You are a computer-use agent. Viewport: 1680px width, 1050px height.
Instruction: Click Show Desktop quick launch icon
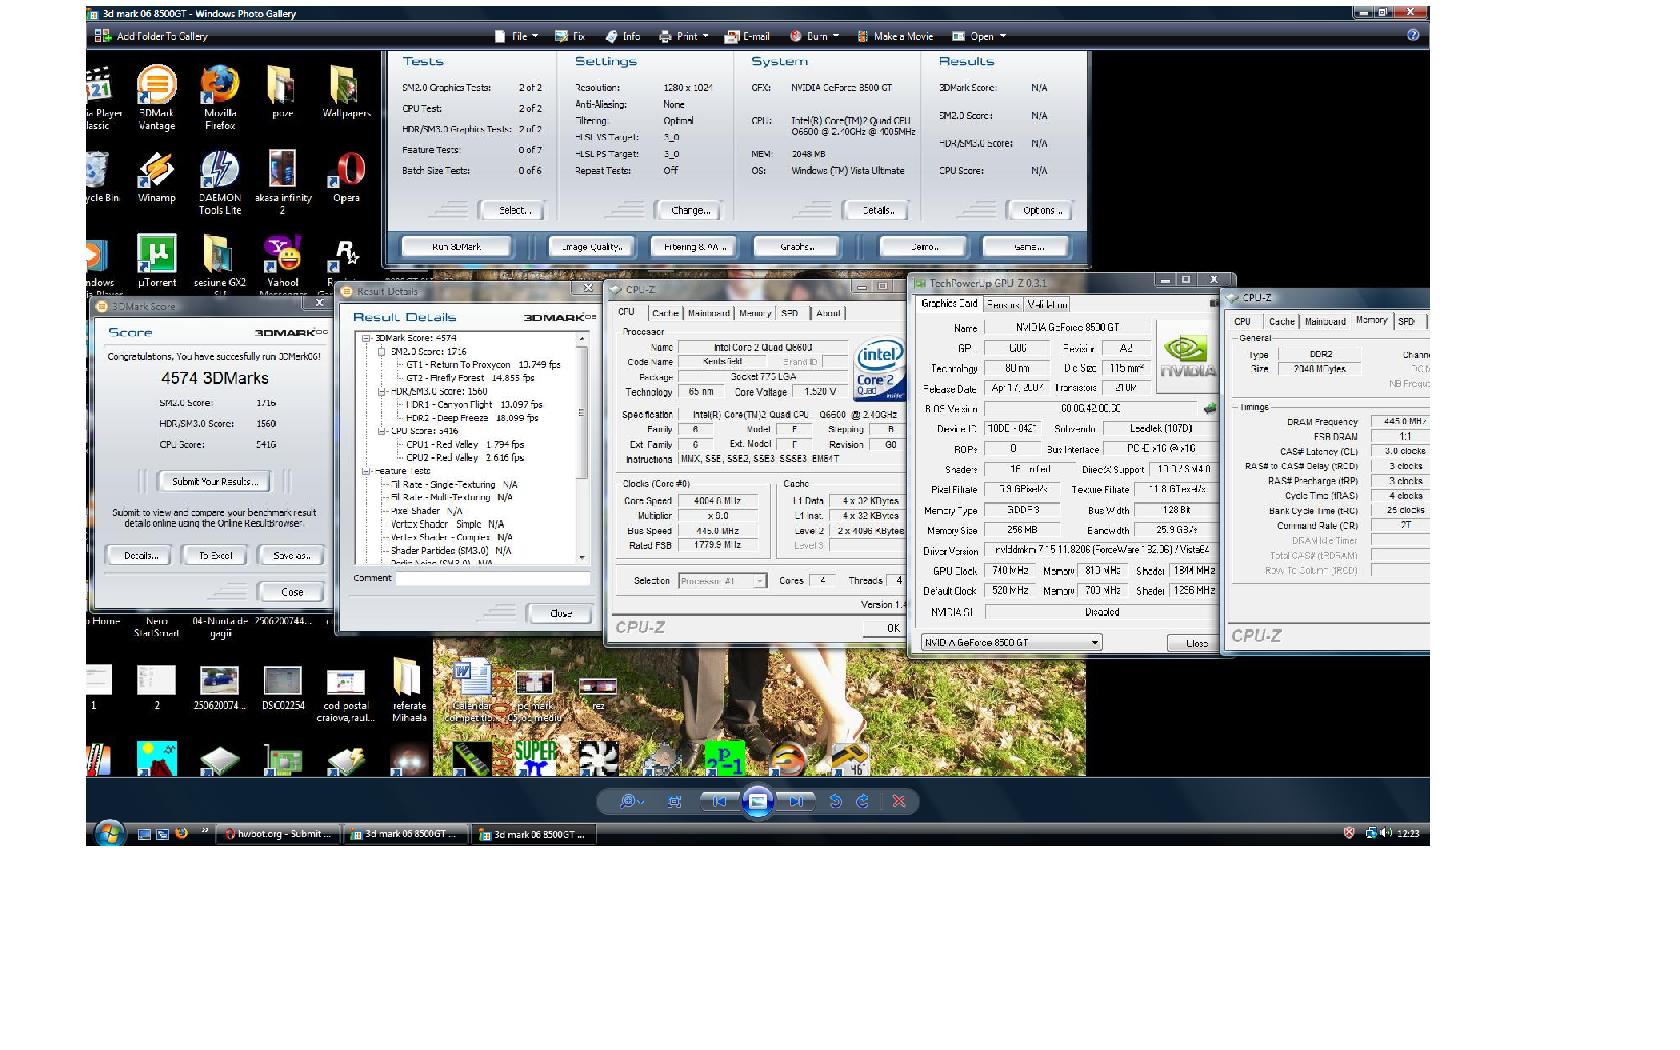click(144, 833)
